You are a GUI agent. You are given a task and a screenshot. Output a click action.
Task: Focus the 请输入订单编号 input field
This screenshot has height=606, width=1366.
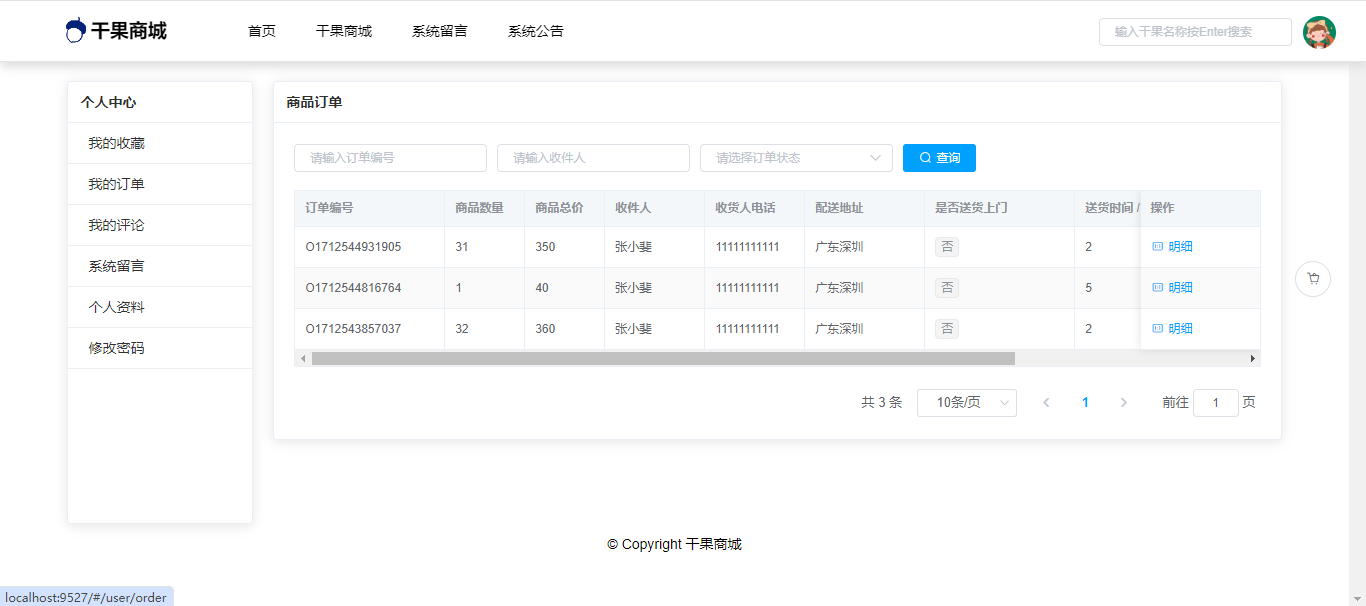point(390,158)
